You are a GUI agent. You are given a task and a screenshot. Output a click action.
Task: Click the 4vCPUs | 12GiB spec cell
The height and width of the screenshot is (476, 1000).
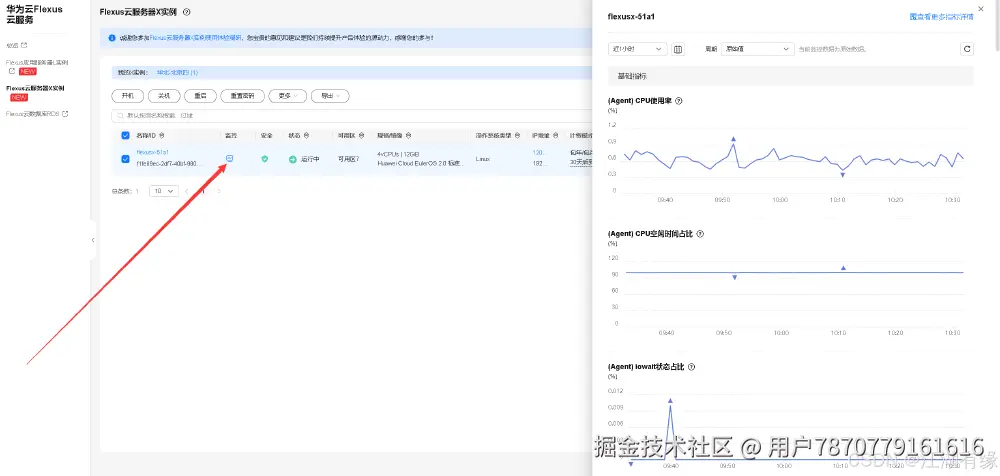[399, 154]
